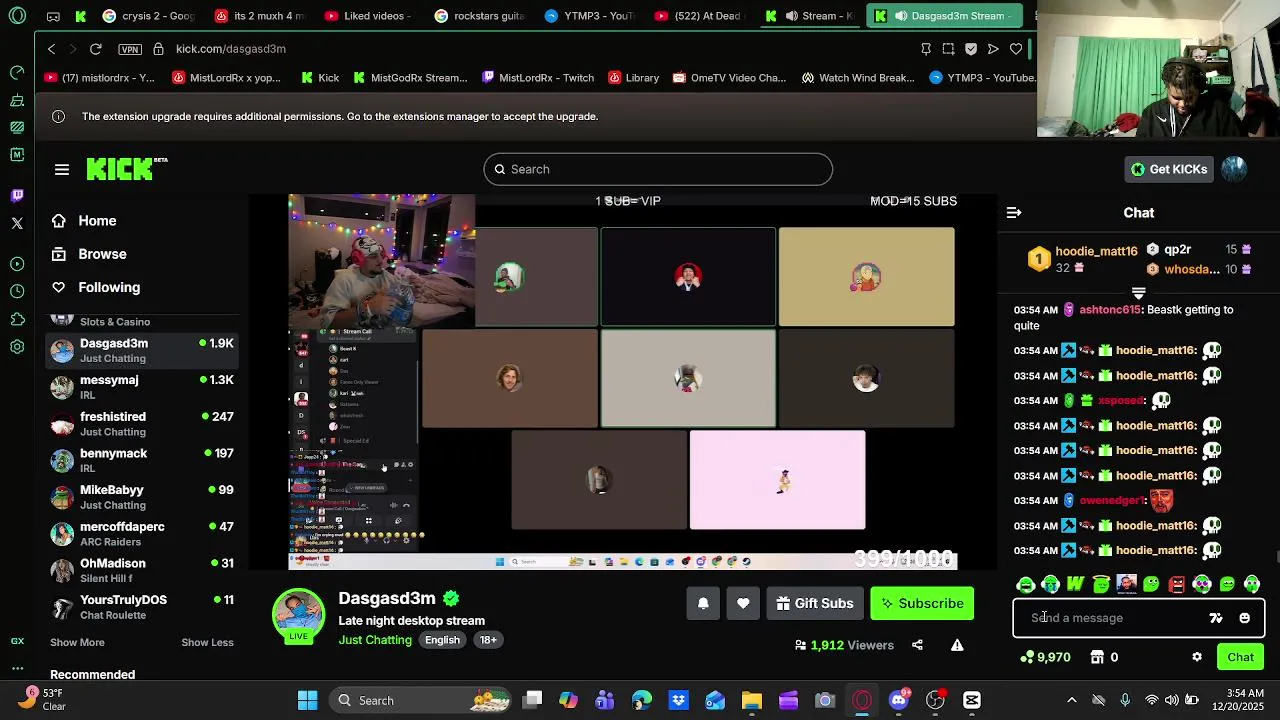Open chat settings gear
This screenshot has height=720, width=1280.
[x=1197, y=657]
